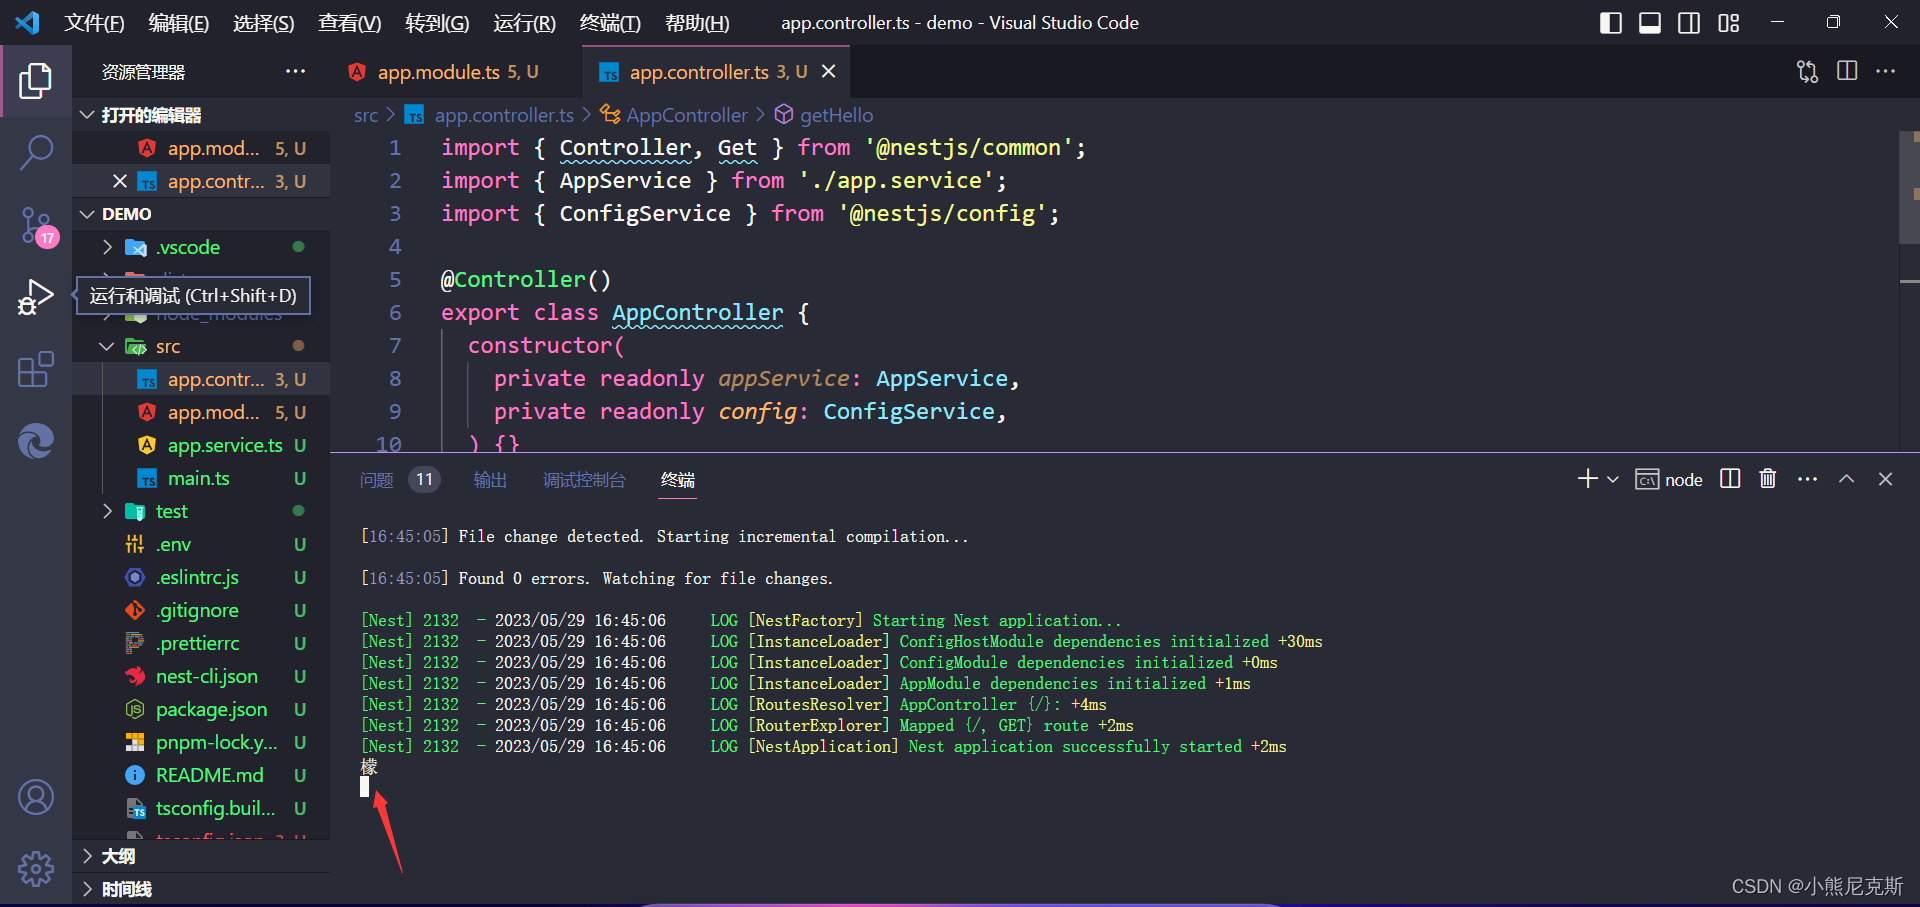Open the 终端(T) menu
The width and height of the screenshot is (1920, 907).
(610, 23)
